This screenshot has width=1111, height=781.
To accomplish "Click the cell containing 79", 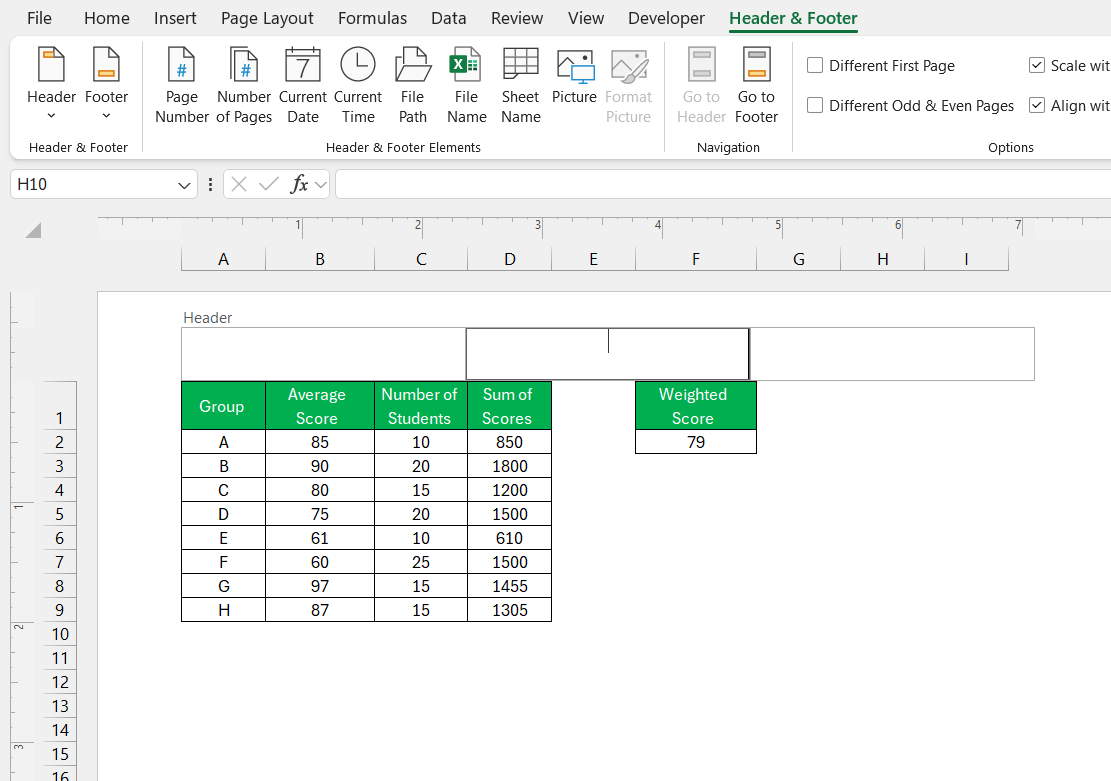I will (x=696, y=442).
